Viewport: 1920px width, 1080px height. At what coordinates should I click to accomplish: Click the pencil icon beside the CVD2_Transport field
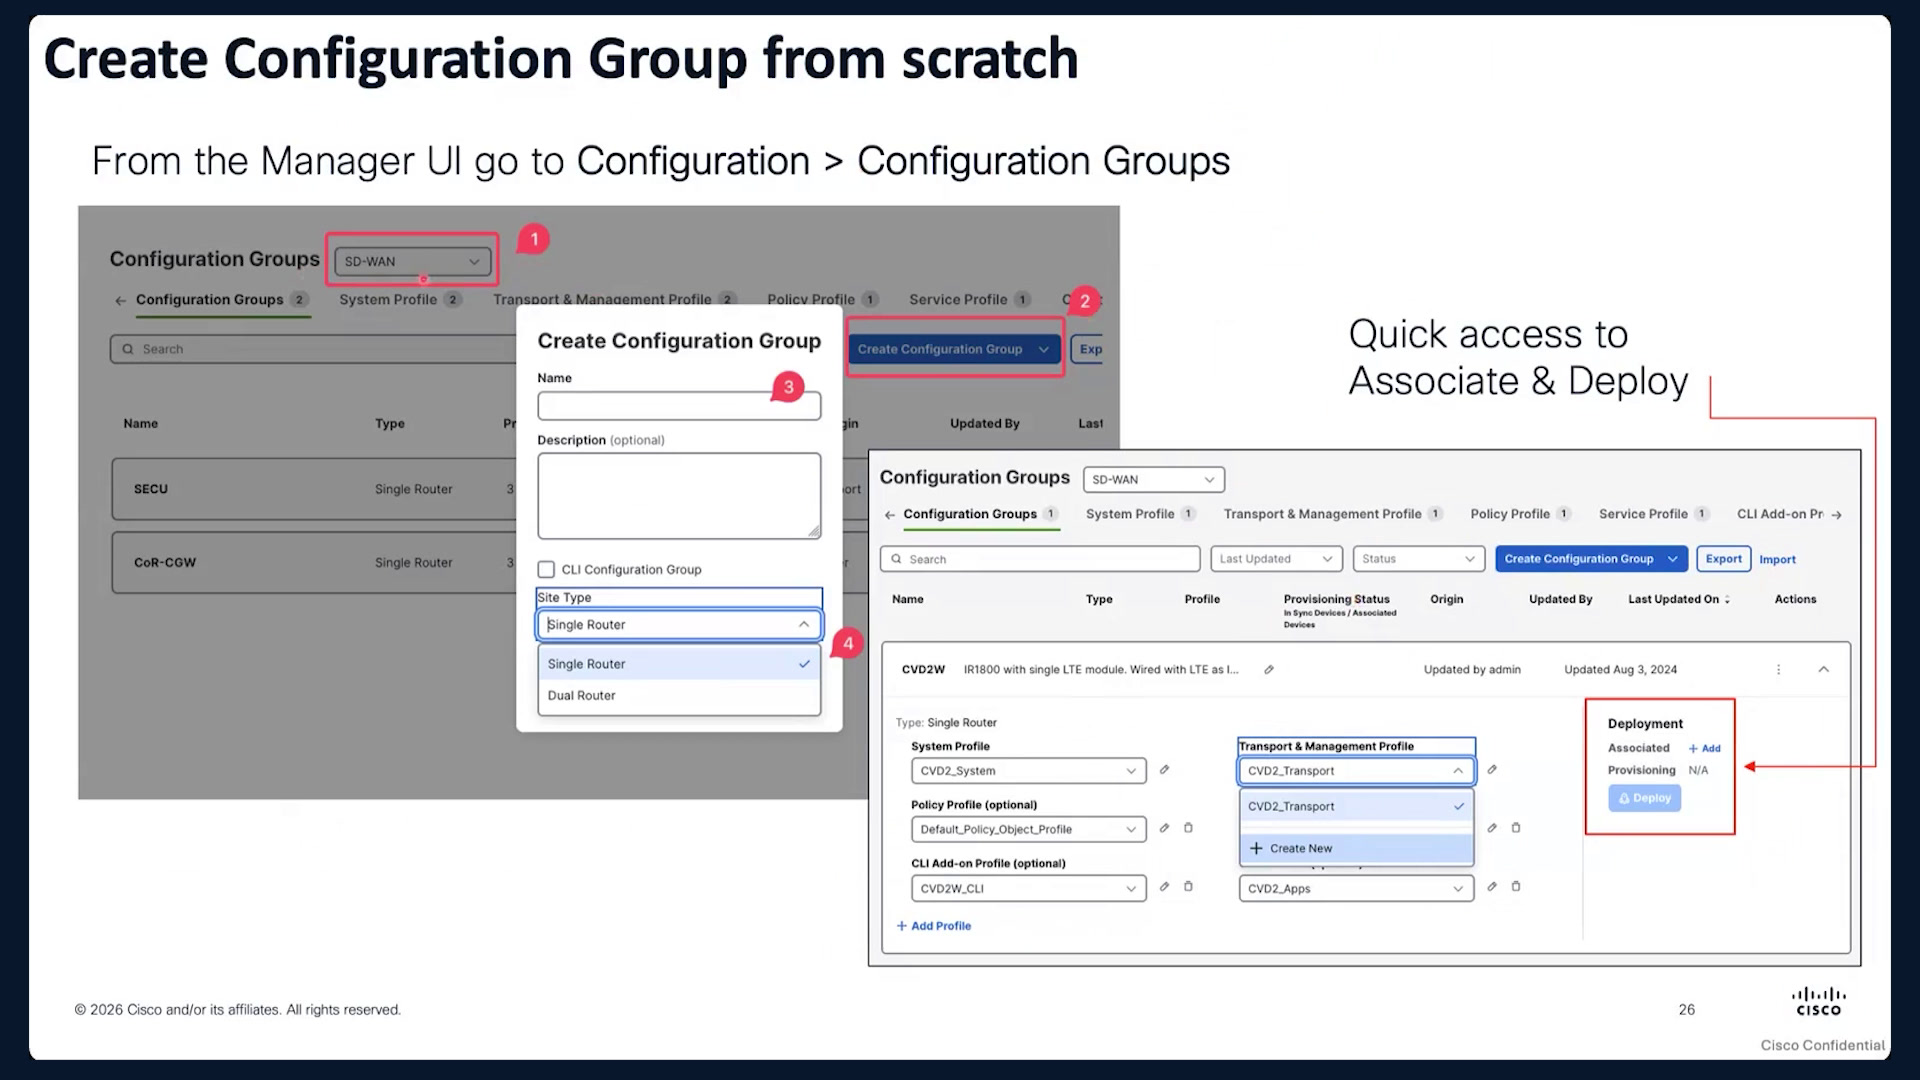(1492, 770)
